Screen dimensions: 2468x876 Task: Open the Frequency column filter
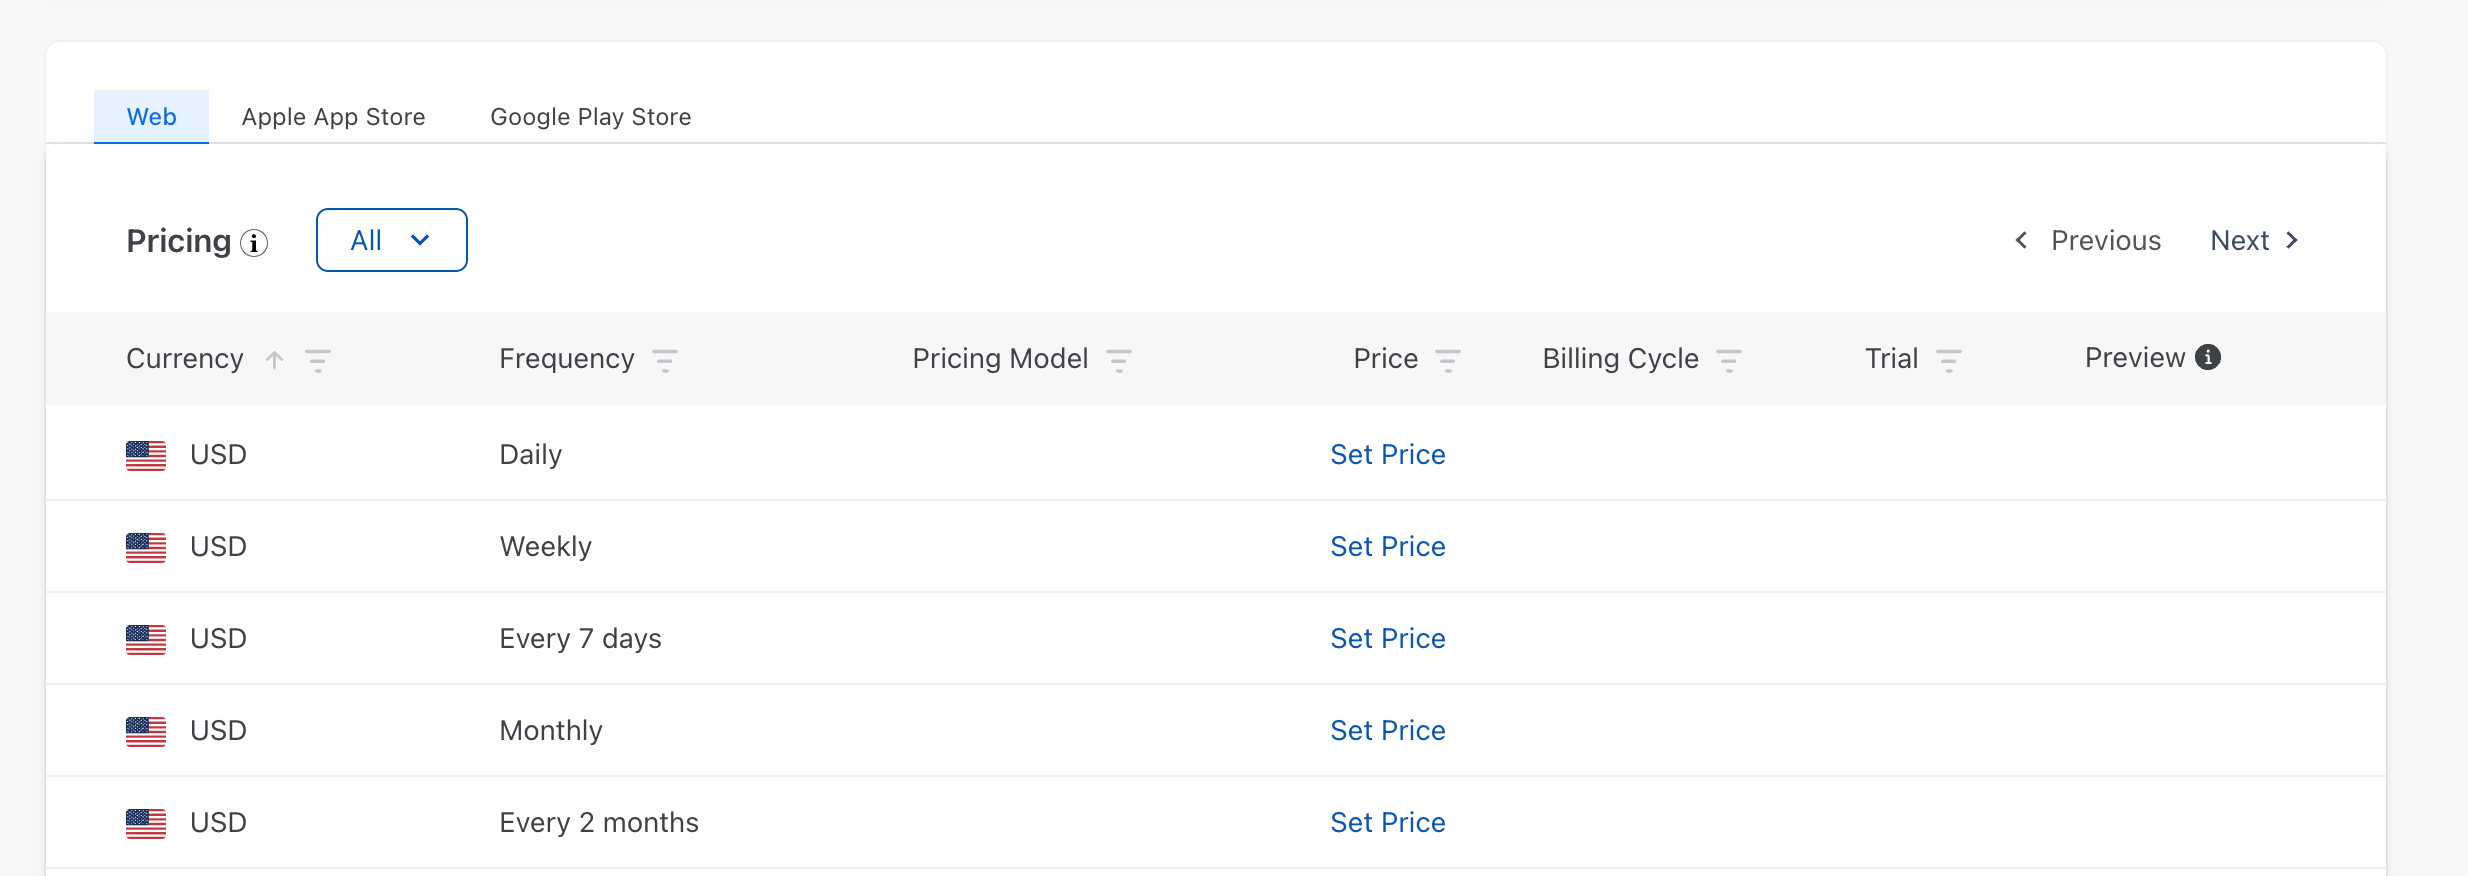coord(665,360)
